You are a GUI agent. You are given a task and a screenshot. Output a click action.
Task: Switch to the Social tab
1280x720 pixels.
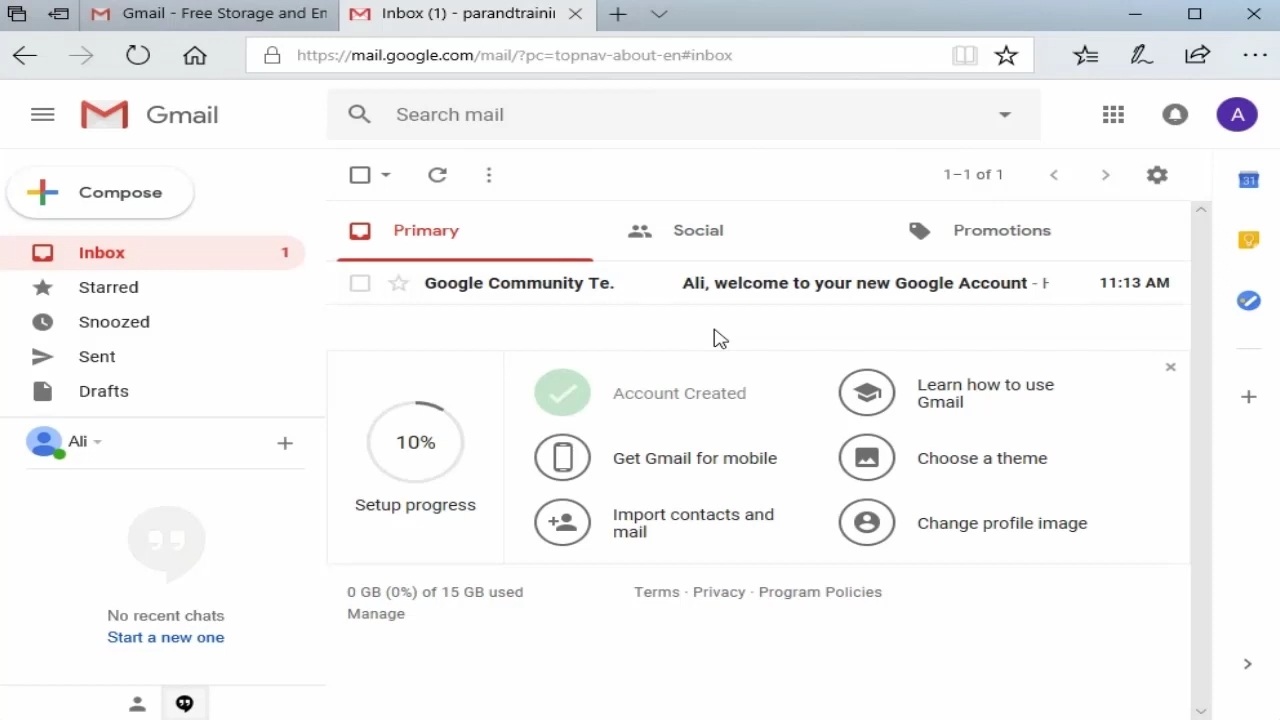click(697, 231)
